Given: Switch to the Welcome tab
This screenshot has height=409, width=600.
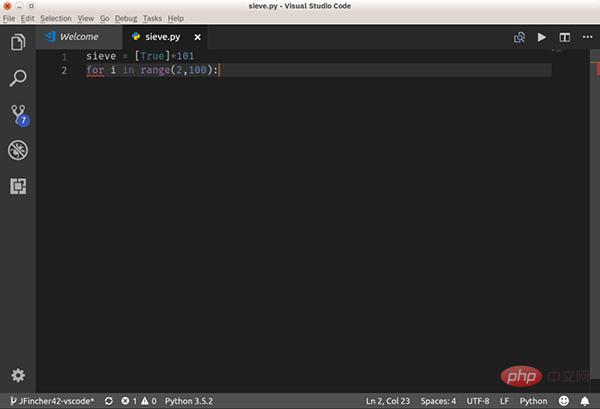Looking at the screenshot, I should coord(80,37).
